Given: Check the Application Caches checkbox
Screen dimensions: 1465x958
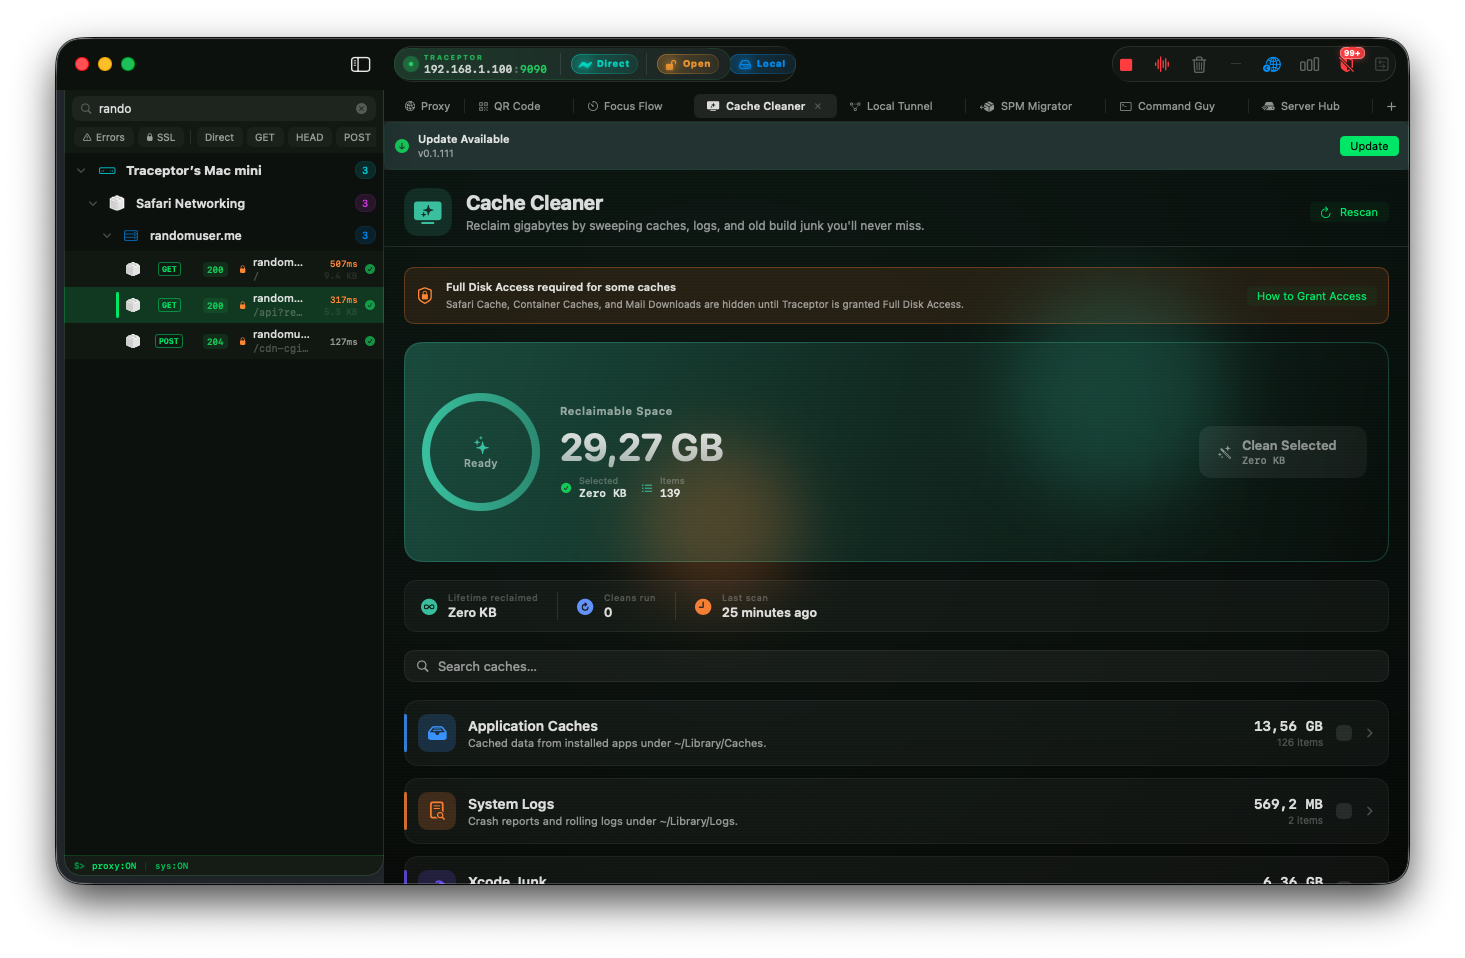Looking at the screenshot, I should coord(1344,733).
